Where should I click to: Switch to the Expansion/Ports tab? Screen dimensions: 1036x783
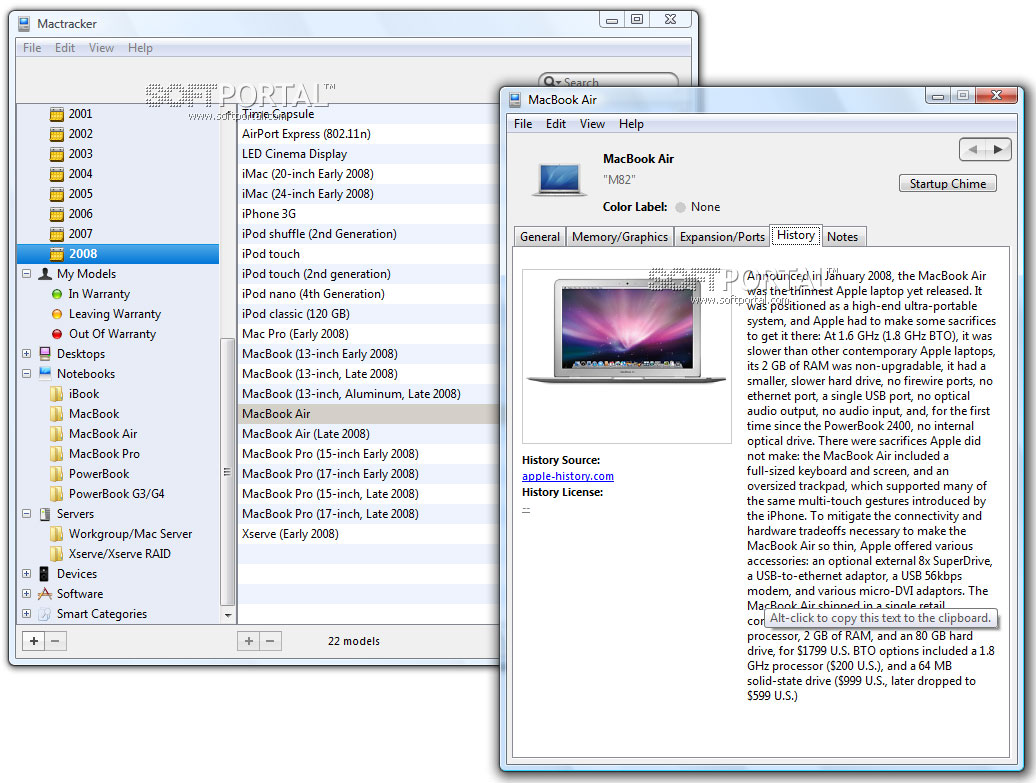pyautogui.click(x=722, y=237)
